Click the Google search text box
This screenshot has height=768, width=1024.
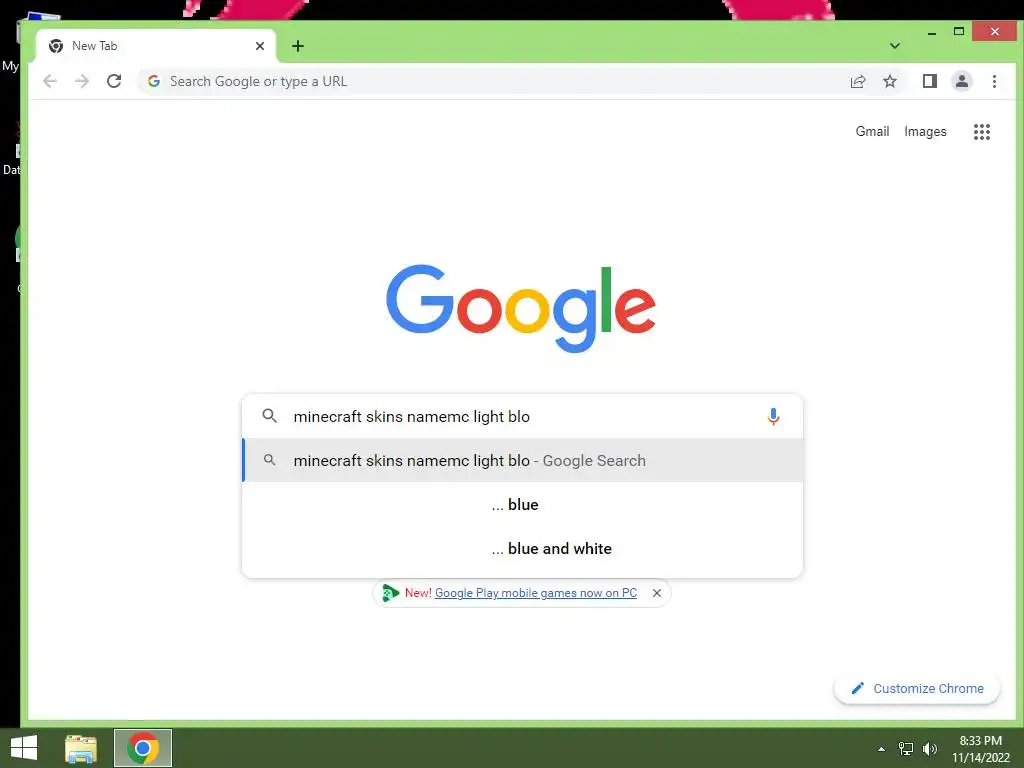(522, 416)
